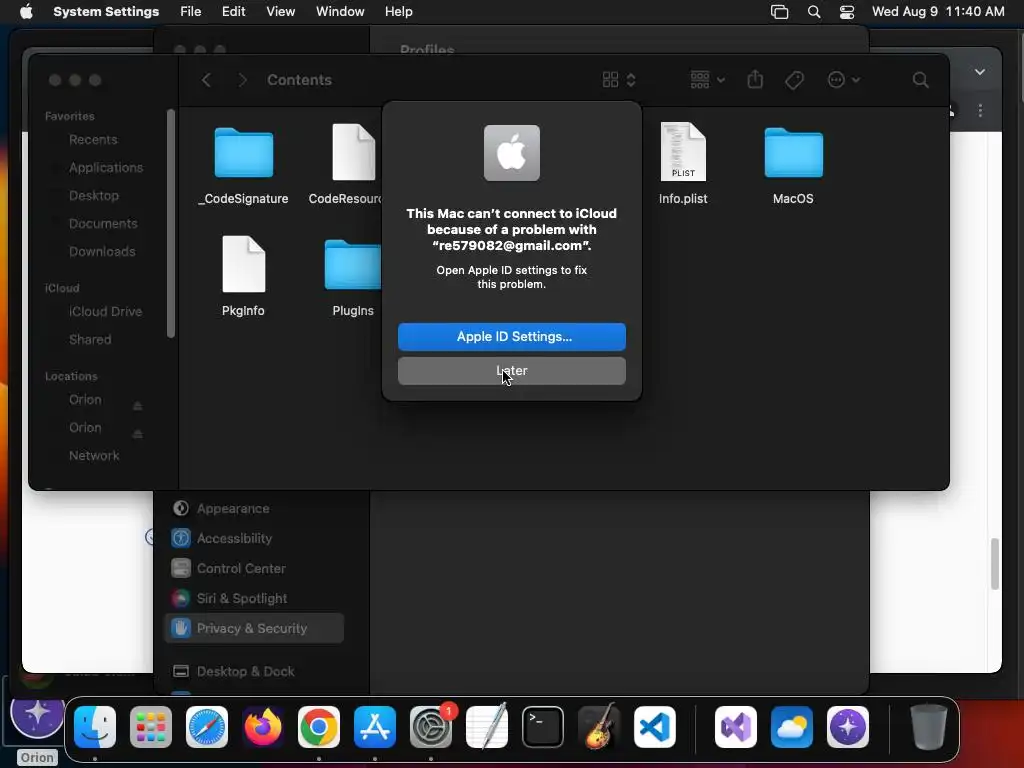Click the Finder sidebar scrollbar
This screenshot has height=768, width=1024.
coord(171,223)
